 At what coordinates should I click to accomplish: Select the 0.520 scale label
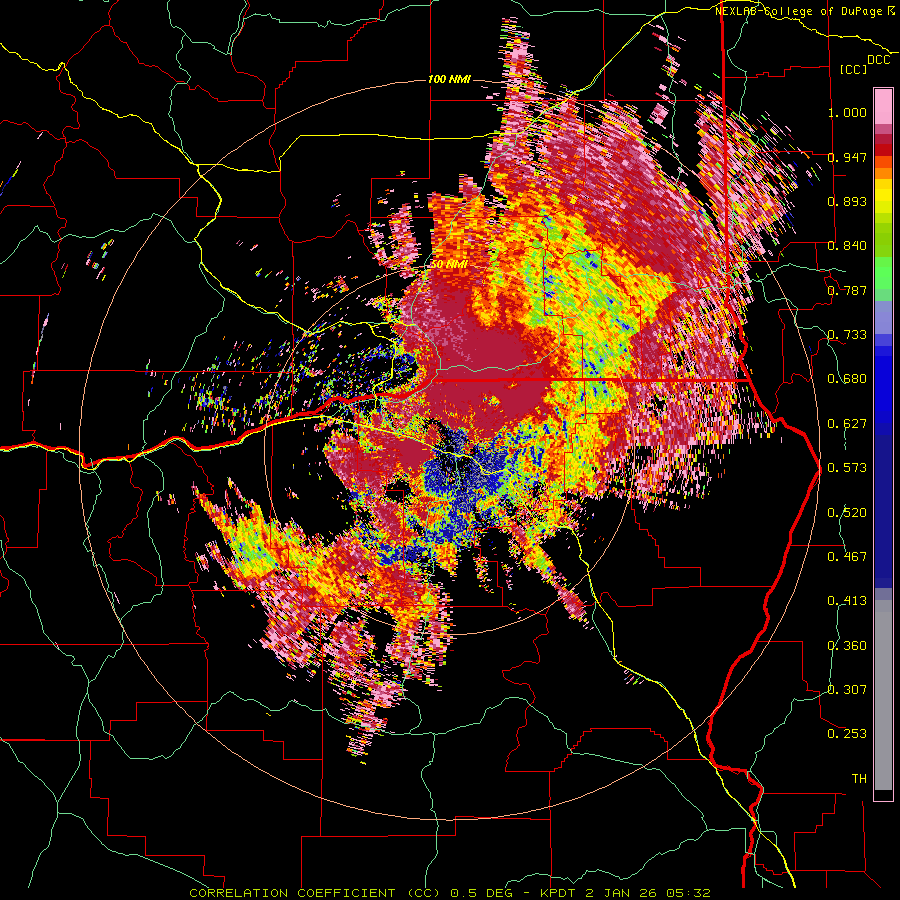(847, 512)
